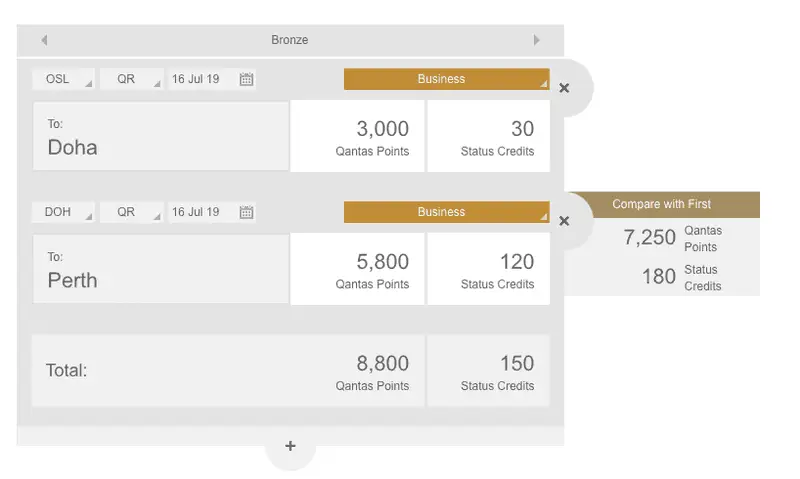Image resolution: width=800 pixels, height=479 pixels.
Task: Expand the QR airline dropdown for second flight
Action: click(x=131, y=212)
